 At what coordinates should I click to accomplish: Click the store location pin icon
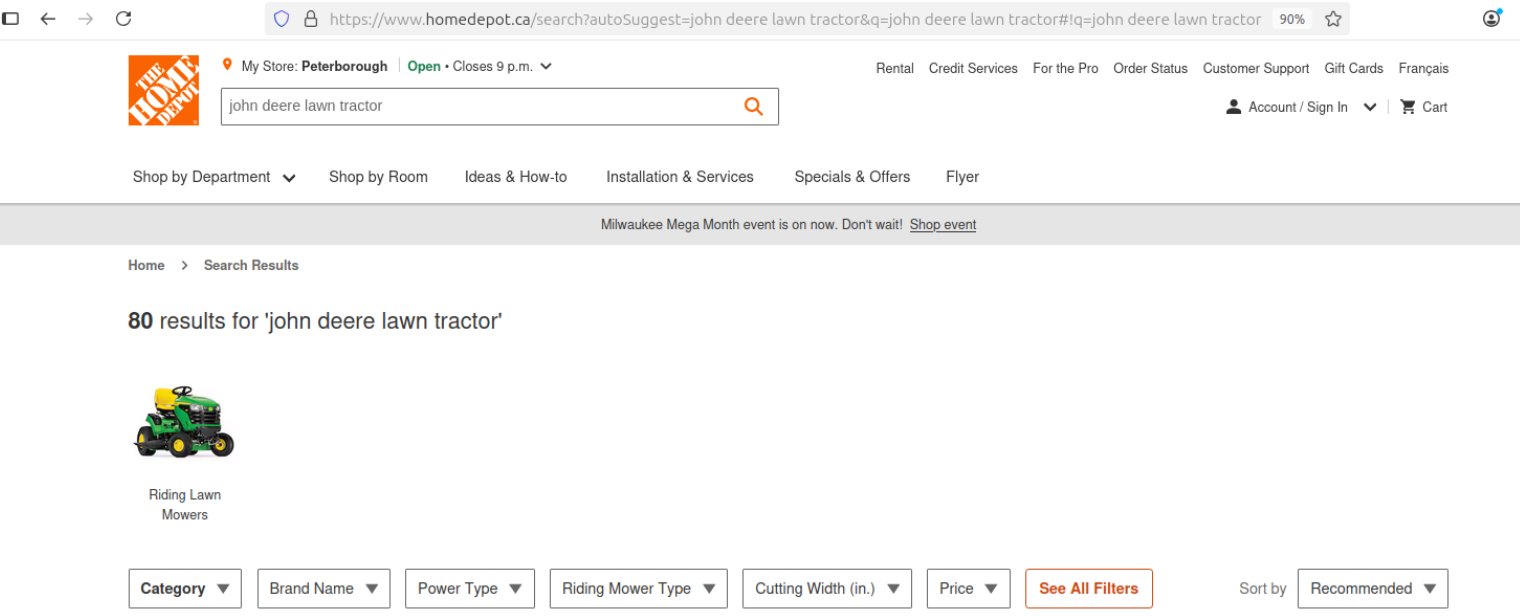coord(228,66)
